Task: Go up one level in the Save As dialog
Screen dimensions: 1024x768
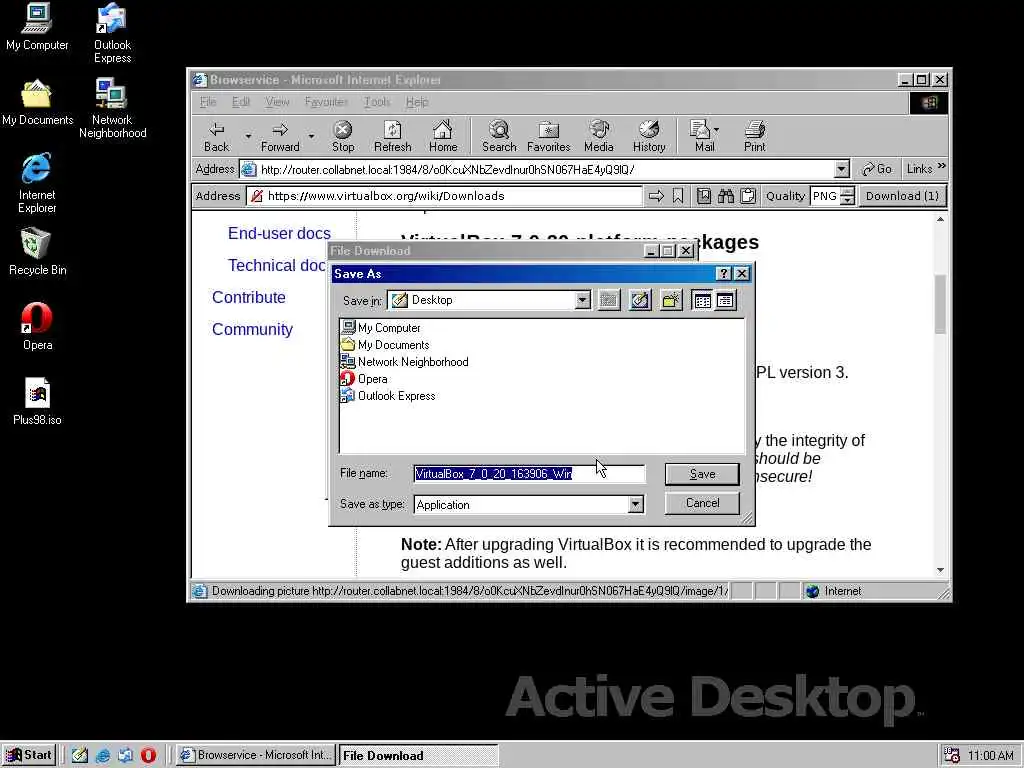Action: pyautogui.click(x=609, y=300)
